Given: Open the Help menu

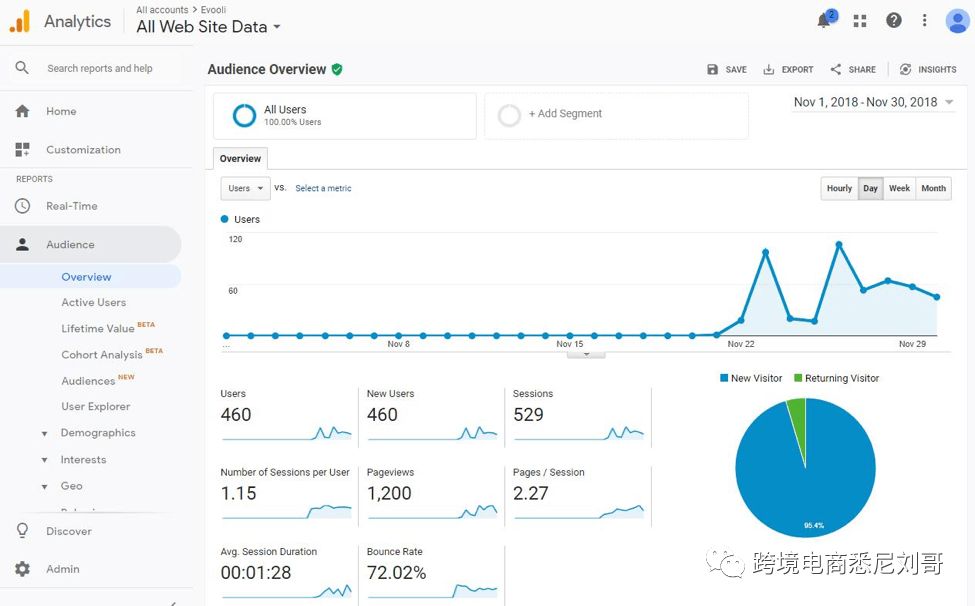Looking at the screenshot, I should point(892,19).
